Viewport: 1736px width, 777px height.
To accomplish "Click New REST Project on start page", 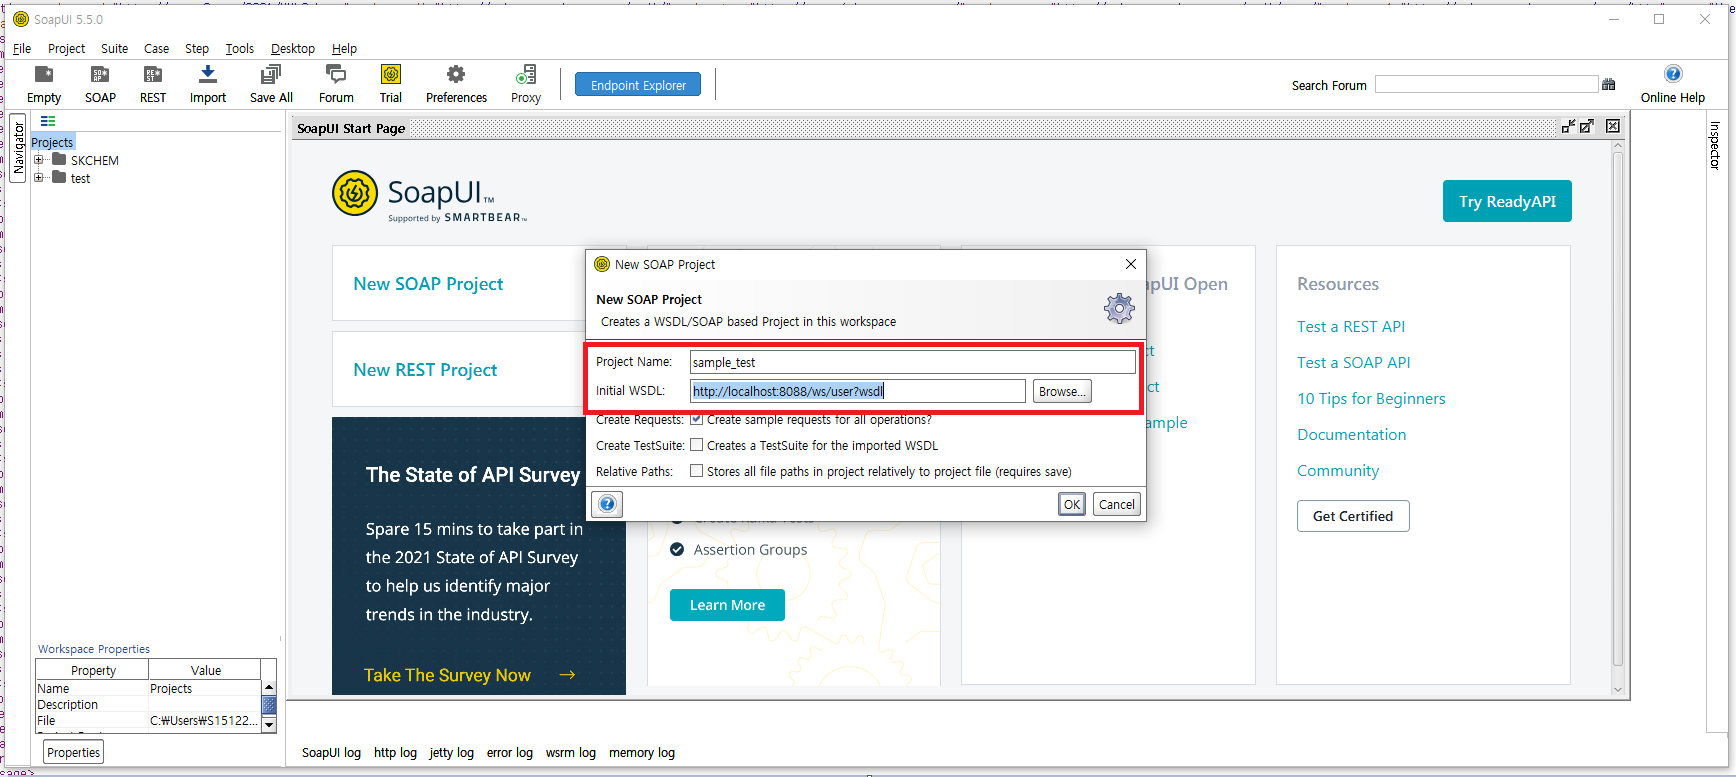I will pos(425,370).
